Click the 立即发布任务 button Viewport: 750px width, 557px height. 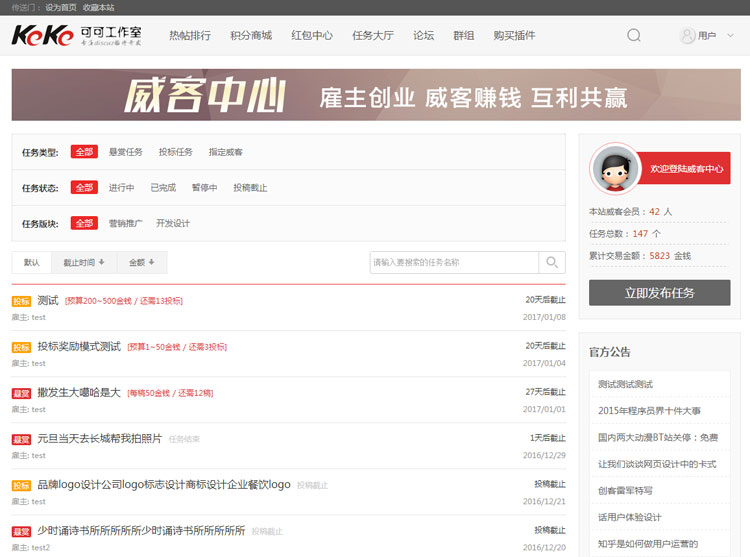pyautogui.click(x=660, y=293)
